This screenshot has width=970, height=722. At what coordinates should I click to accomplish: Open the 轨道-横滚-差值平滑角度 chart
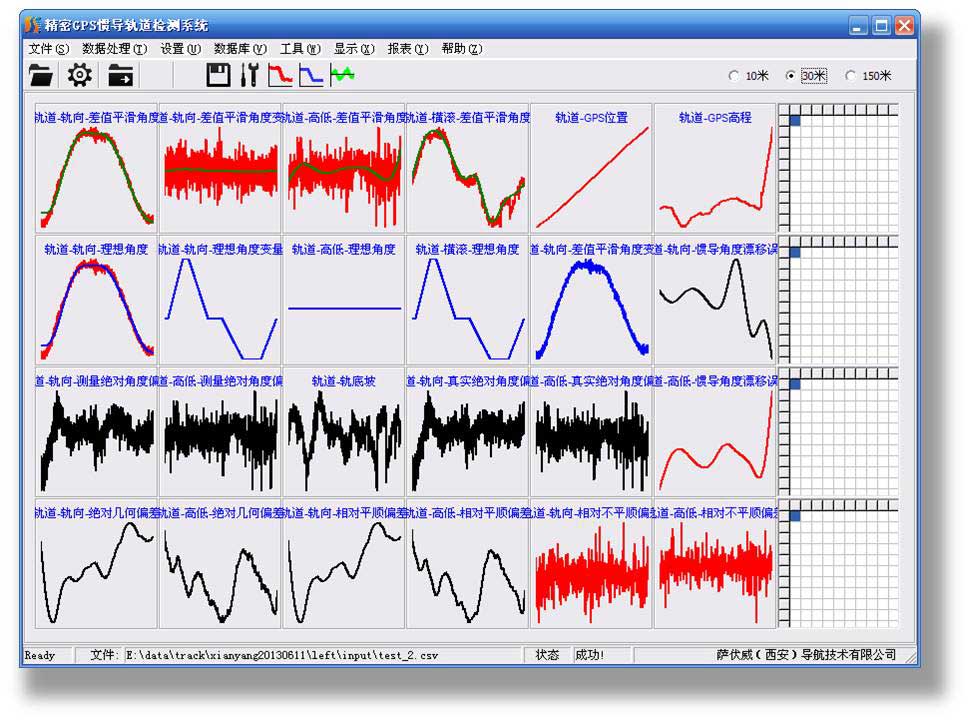pyautogui.click(x=468, y=168)
